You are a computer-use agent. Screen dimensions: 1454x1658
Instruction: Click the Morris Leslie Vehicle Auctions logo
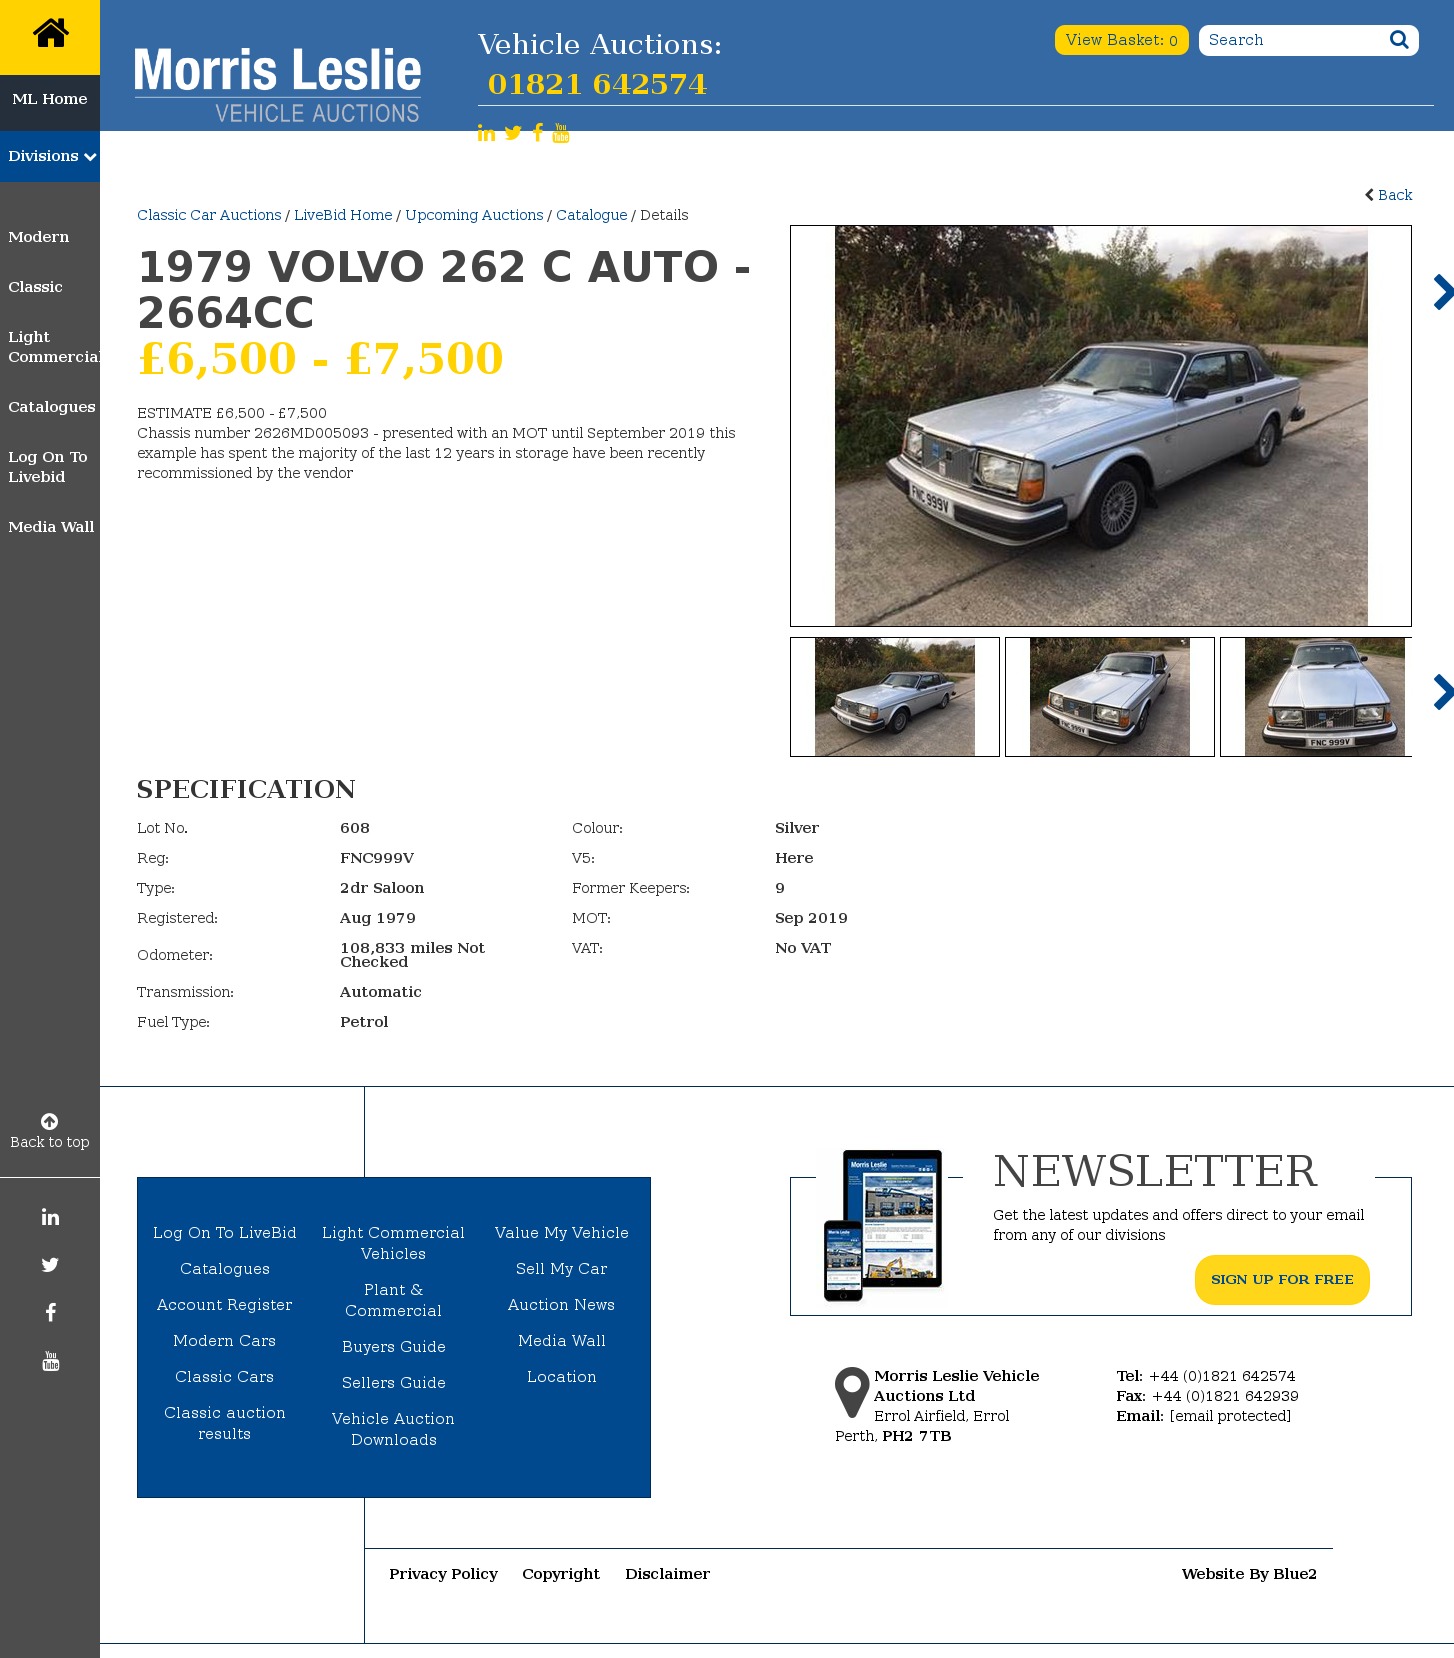(277, 85)
